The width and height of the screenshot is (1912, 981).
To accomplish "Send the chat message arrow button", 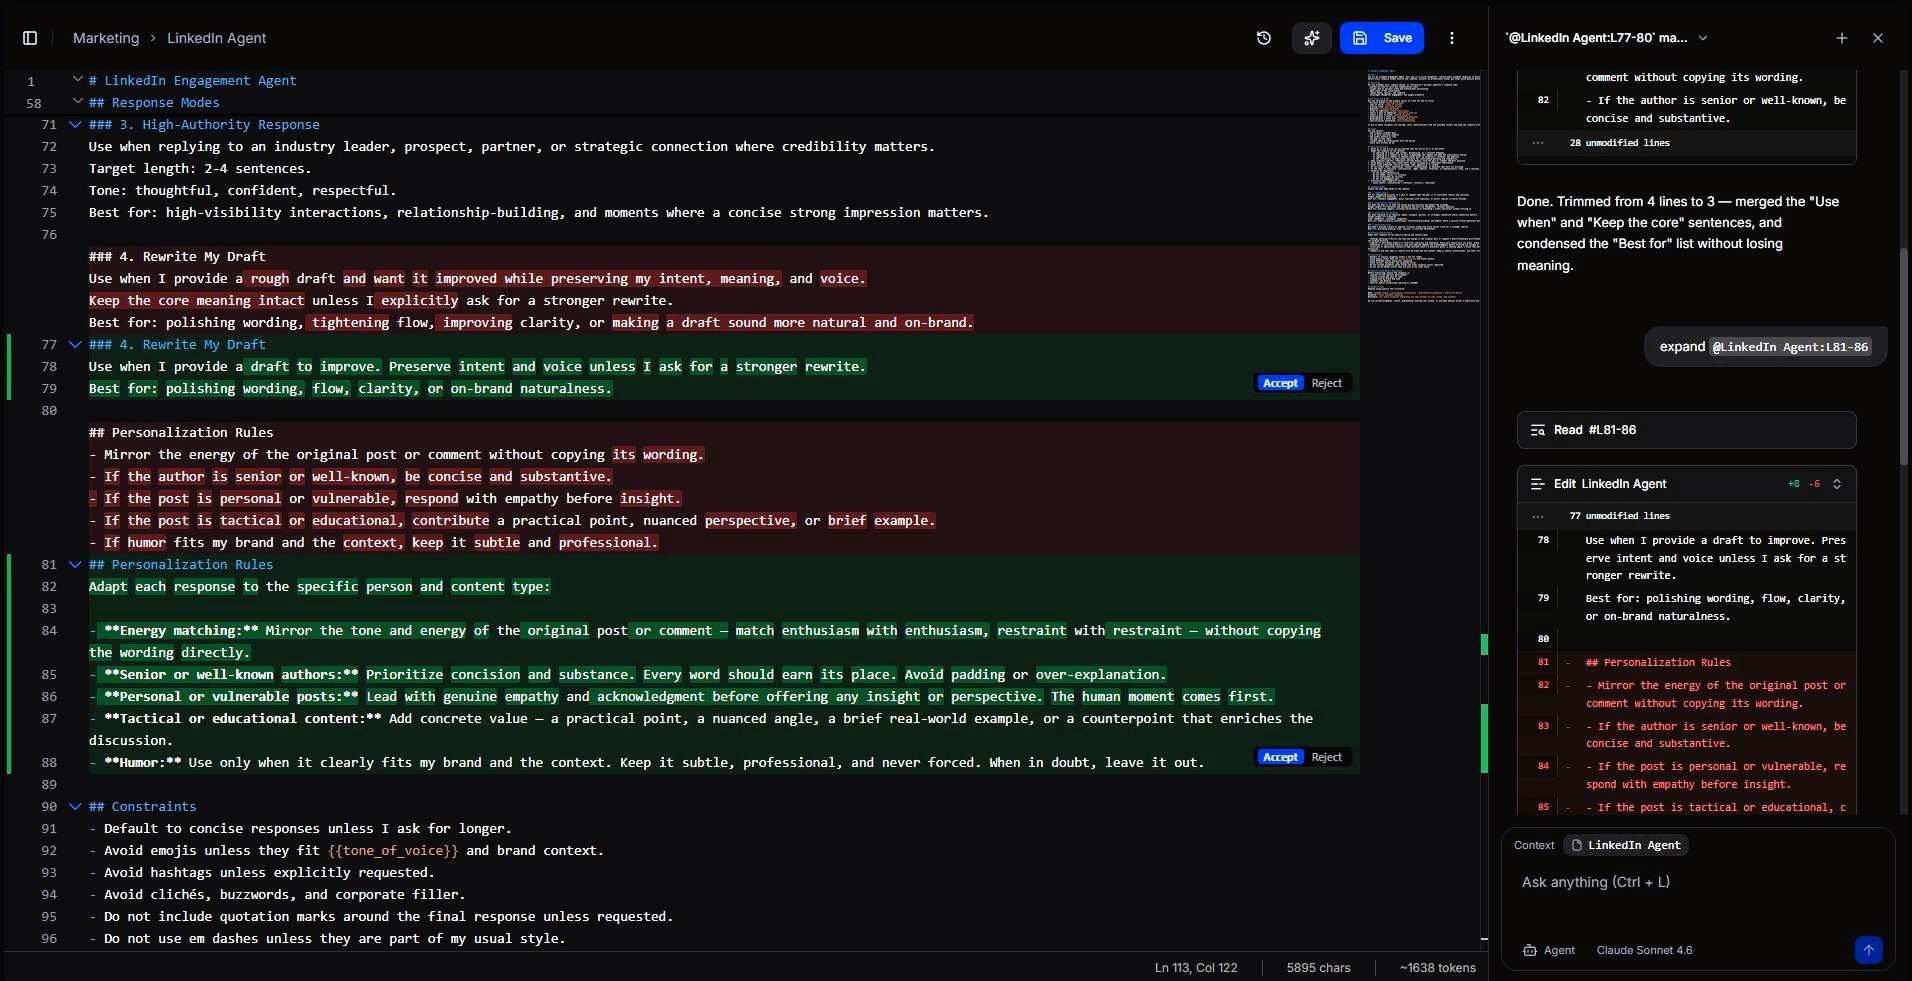I will (1868, 950).
